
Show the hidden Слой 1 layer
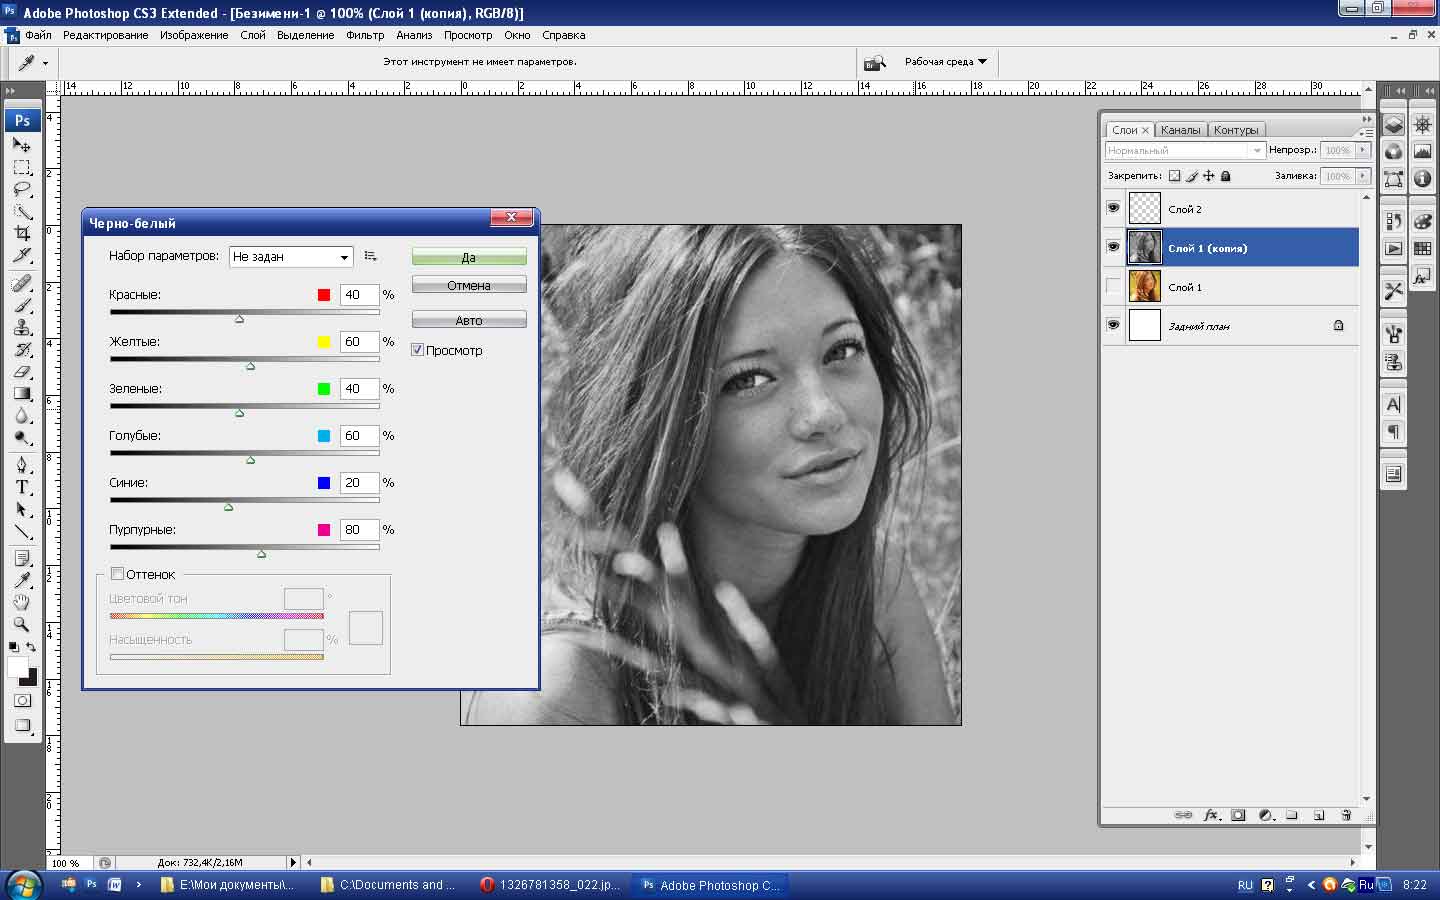coord(1113,287)
